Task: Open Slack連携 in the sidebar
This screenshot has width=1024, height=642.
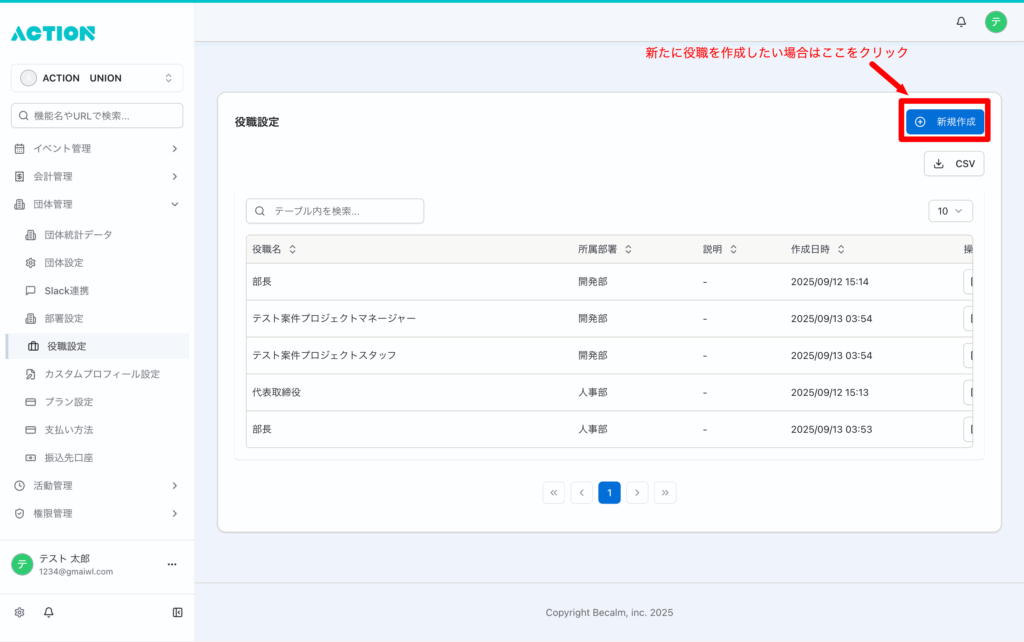Action: (x=66, y=291)
